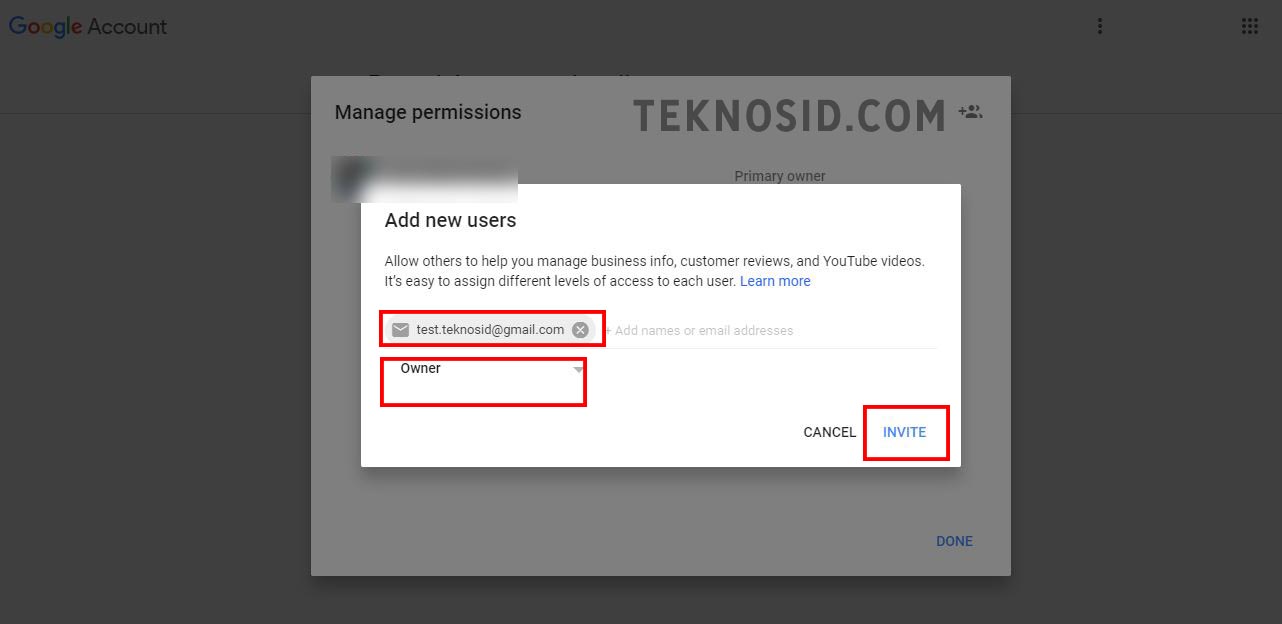This screenshot has height=624, width=1282.
Task: Send the invitation with the Invite button
Action: click(x=904, y=432)
